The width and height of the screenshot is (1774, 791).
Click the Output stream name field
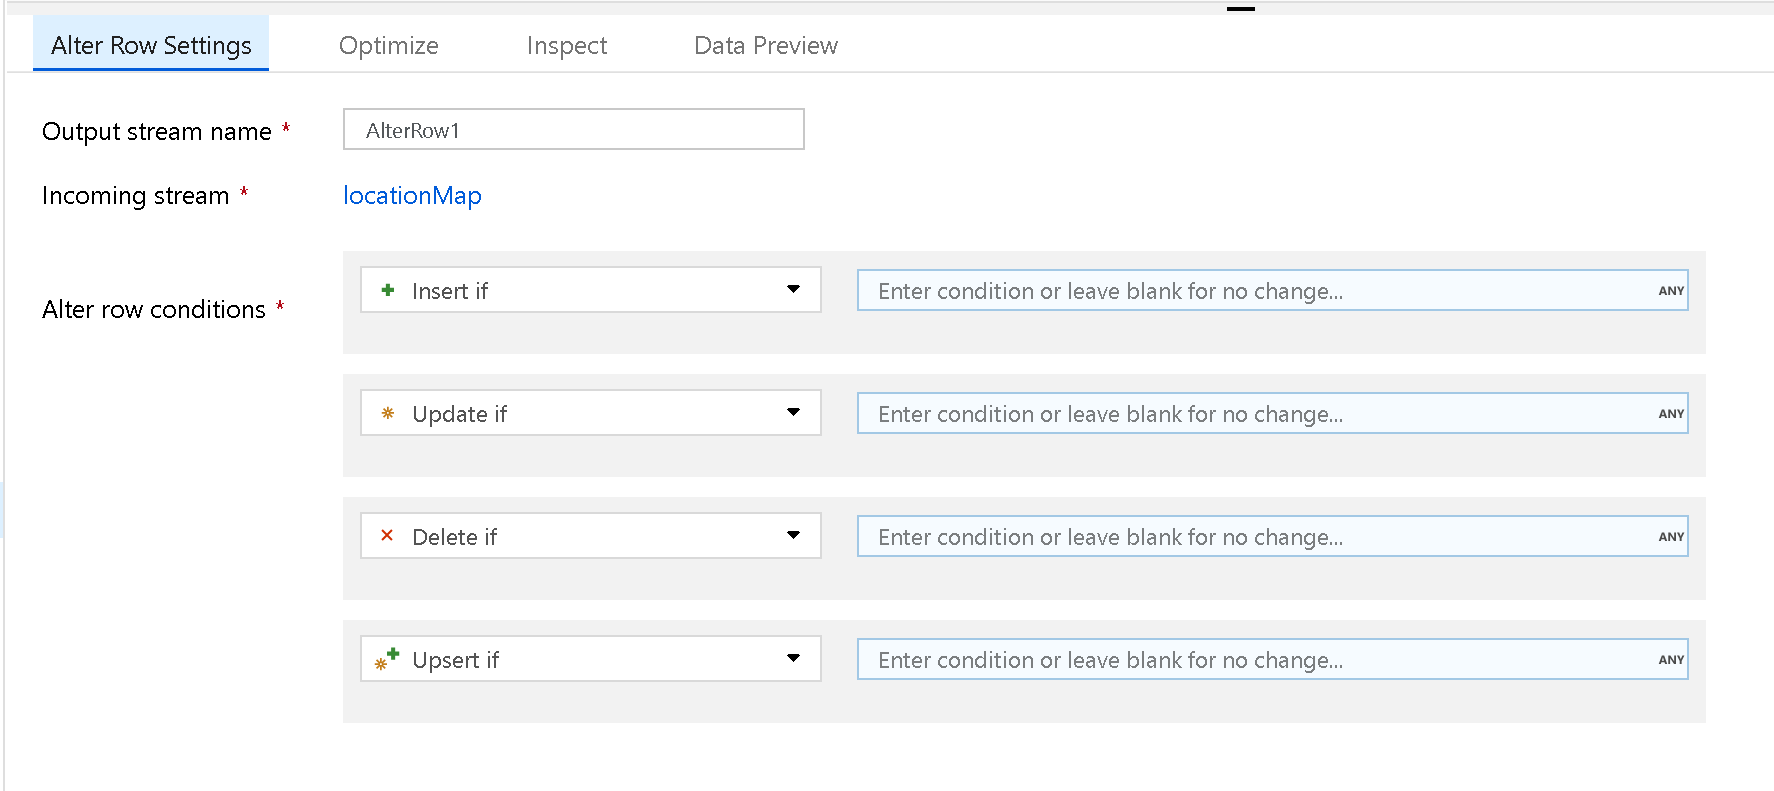[x=573, y=130]
